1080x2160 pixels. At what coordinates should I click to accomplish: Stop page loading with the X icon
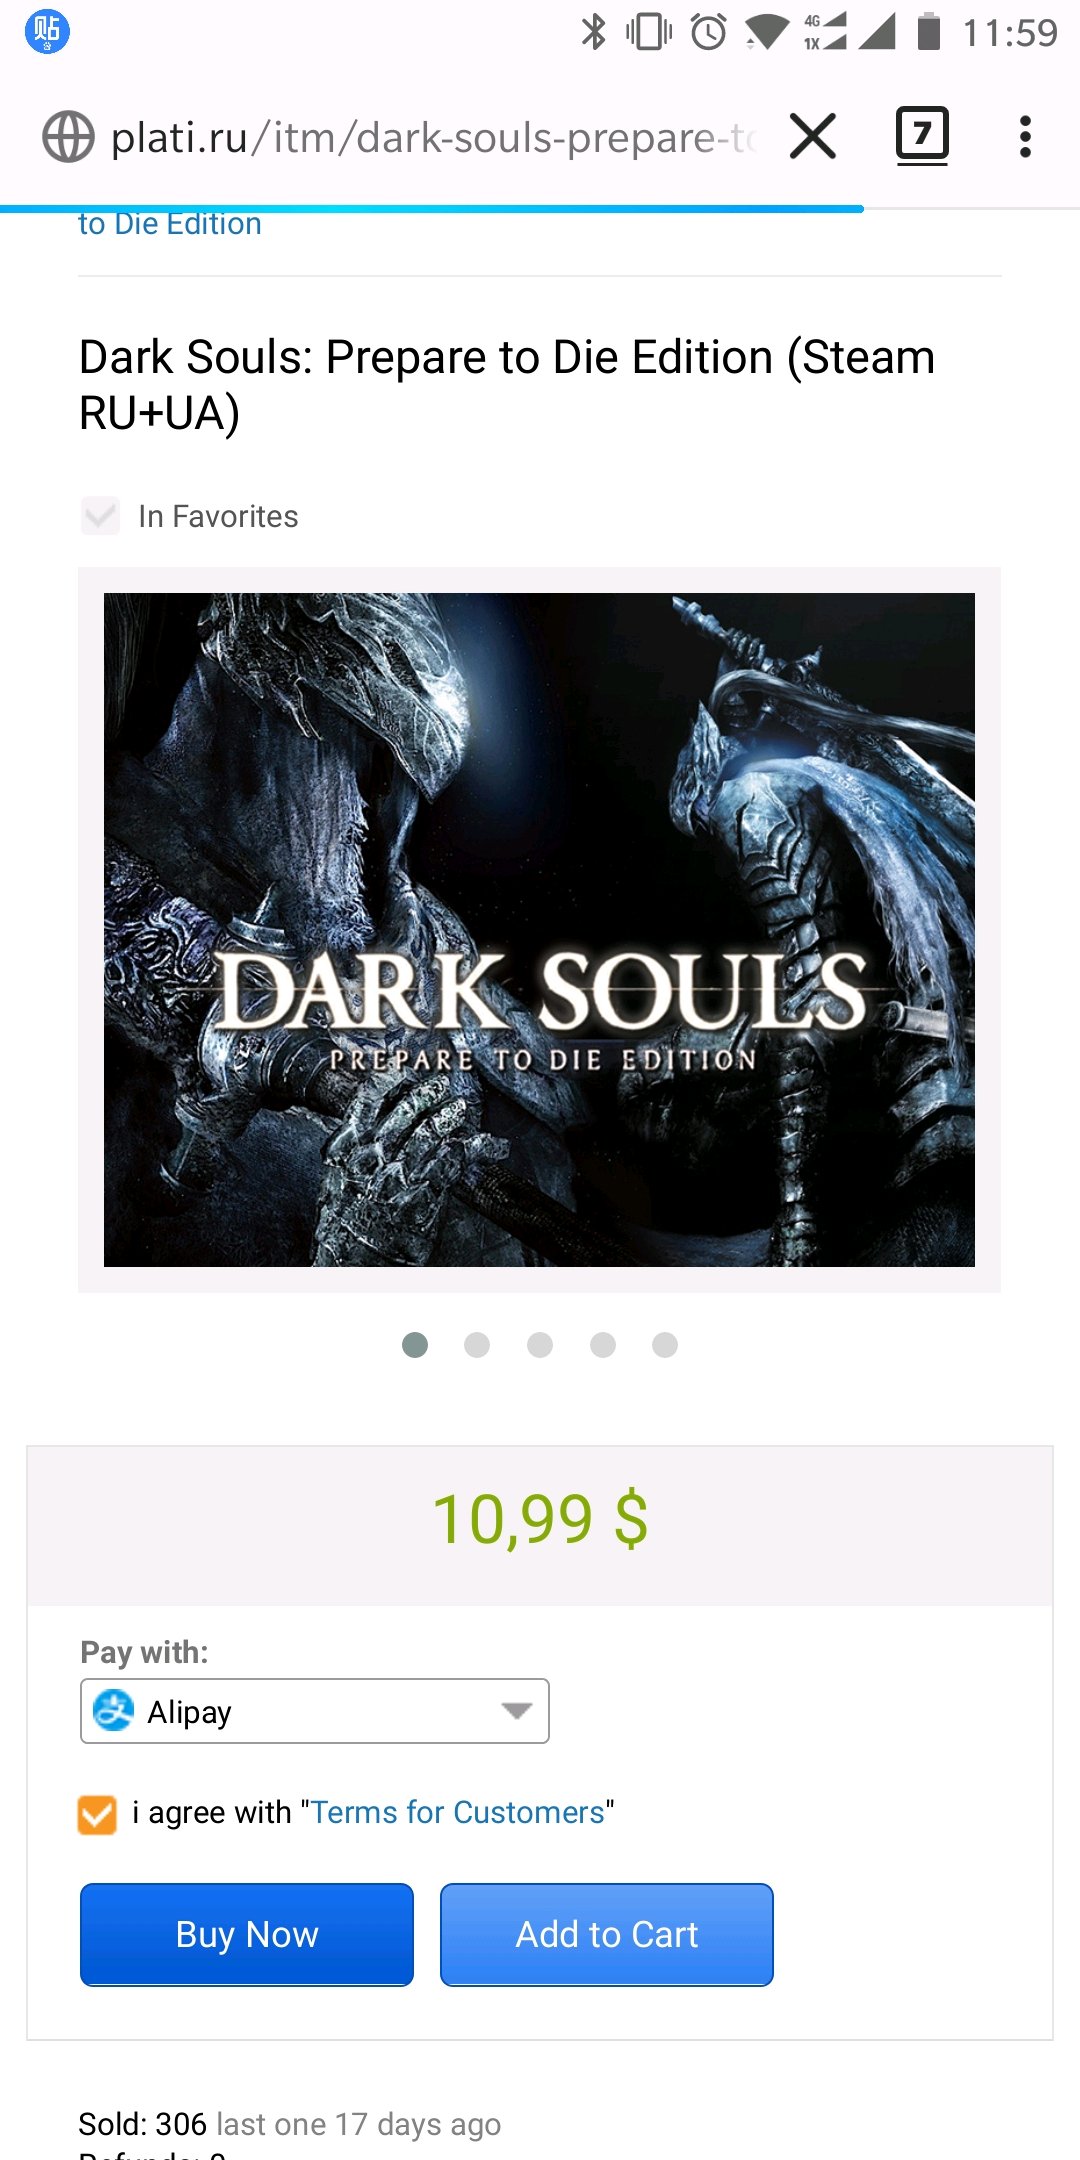click(812, 136)
